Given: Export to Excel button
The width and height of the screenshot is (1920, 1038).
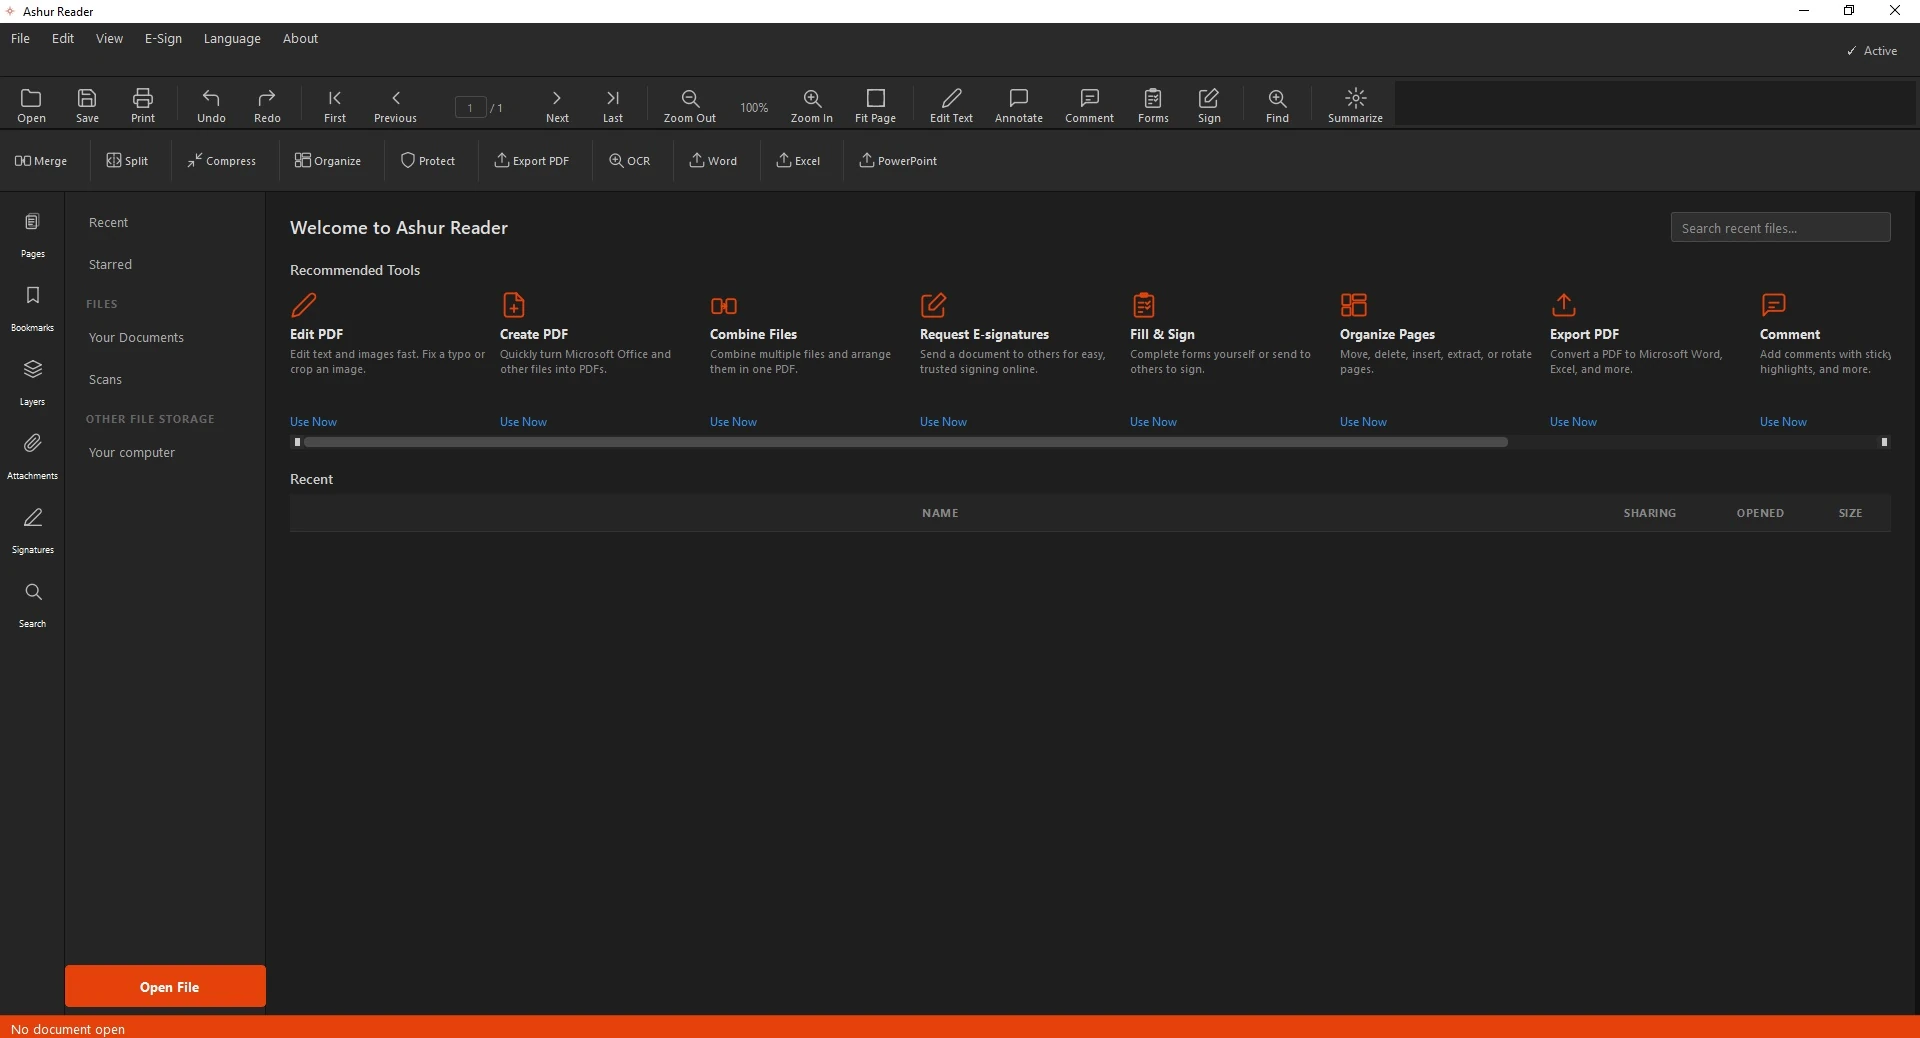Looking at the screenshot, I should point(798,161).
